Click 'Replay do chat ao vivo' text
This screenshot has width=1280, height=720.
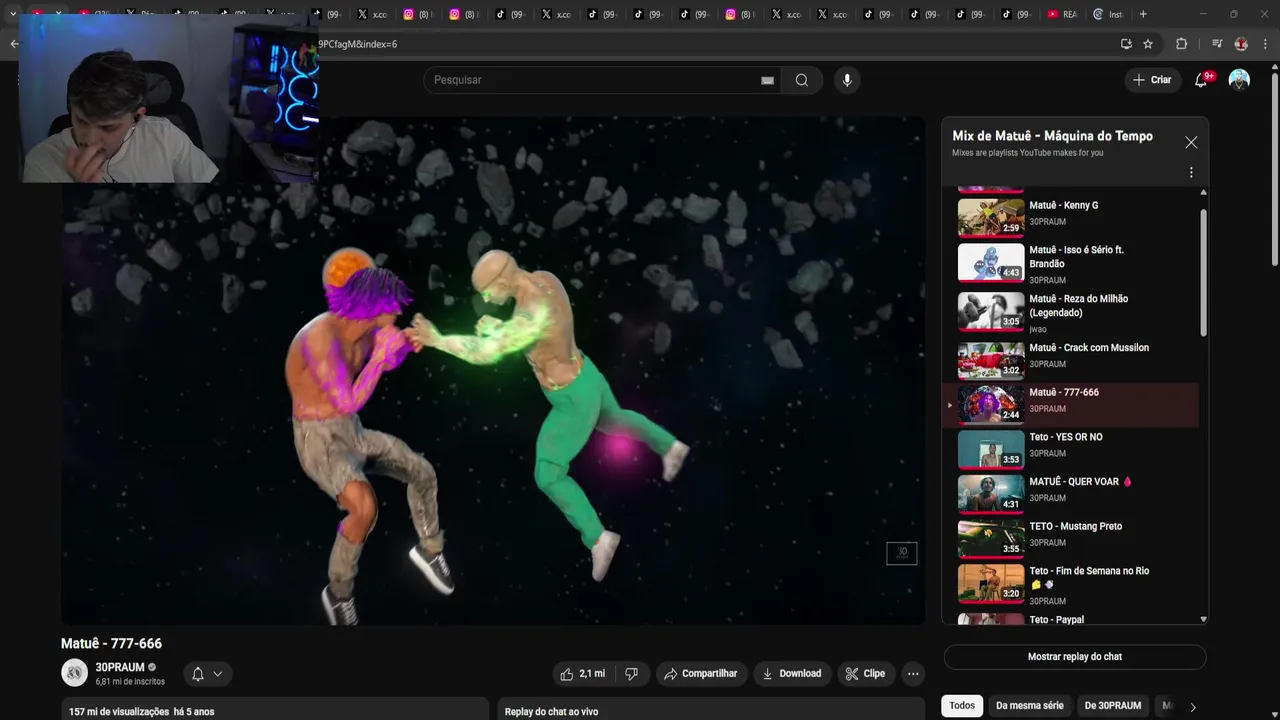[x=551, y=712]
